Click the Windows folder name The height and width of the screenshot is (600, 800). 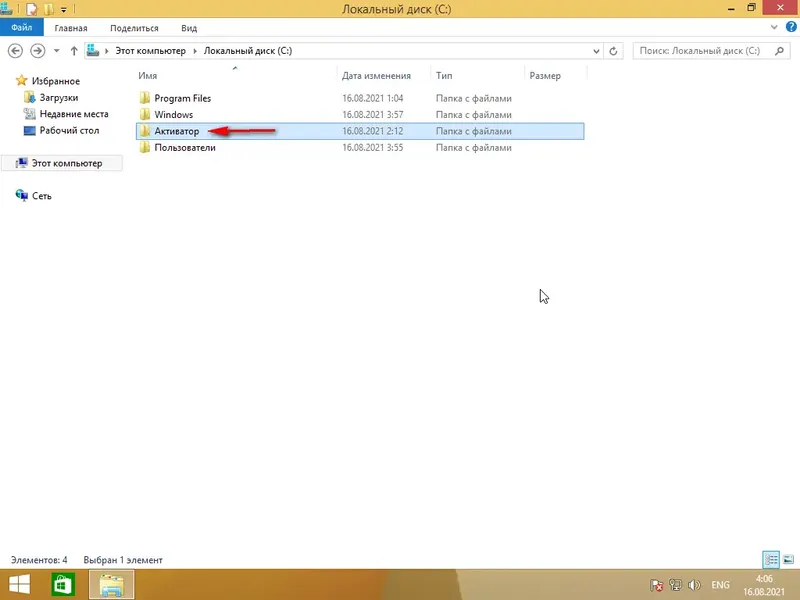[173, 114]
